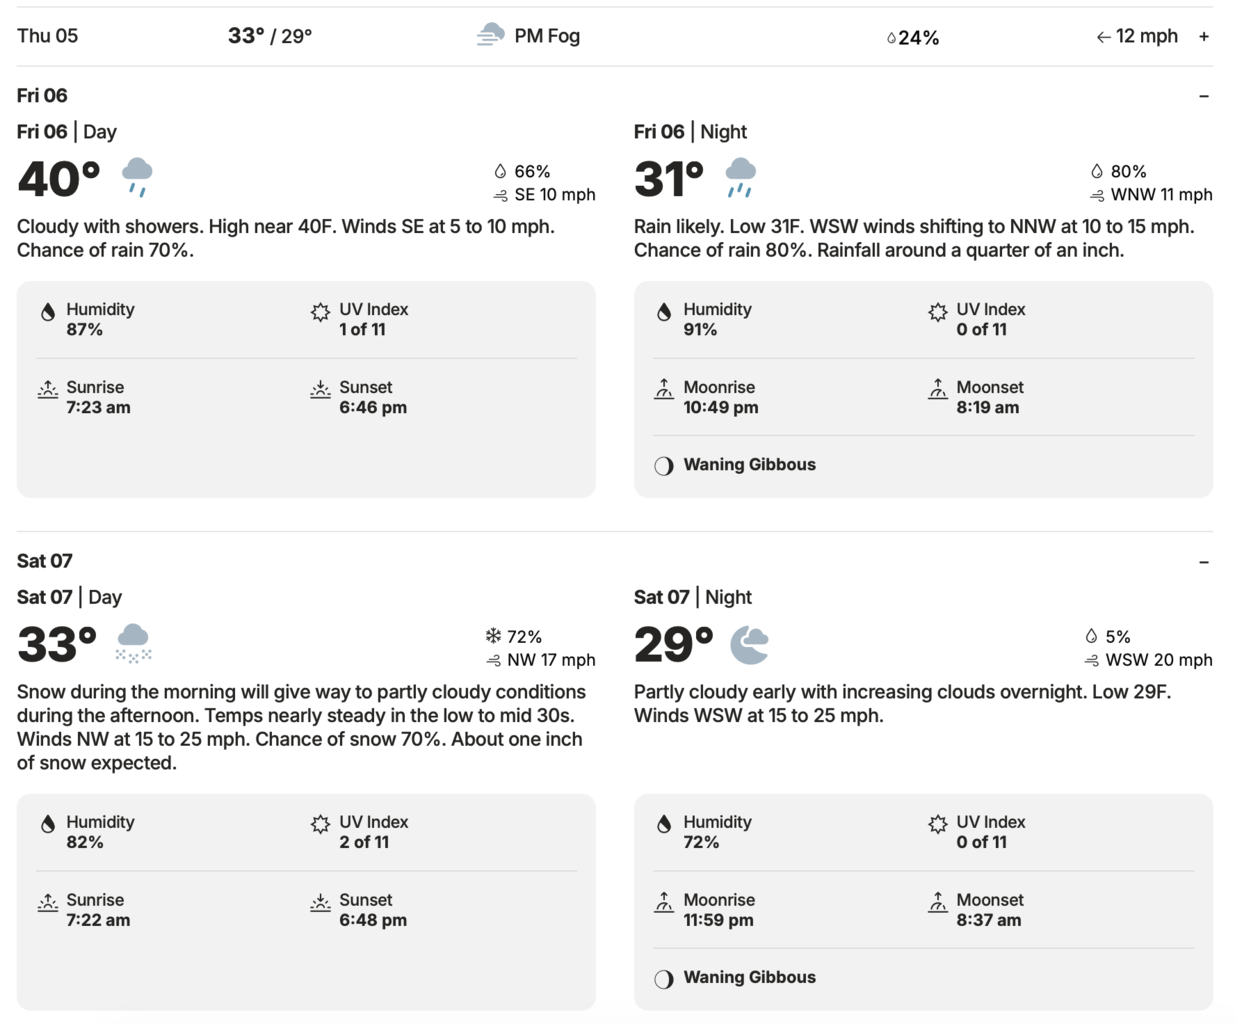Click Fri 06 Day UV Index icon

pos(320,312)
